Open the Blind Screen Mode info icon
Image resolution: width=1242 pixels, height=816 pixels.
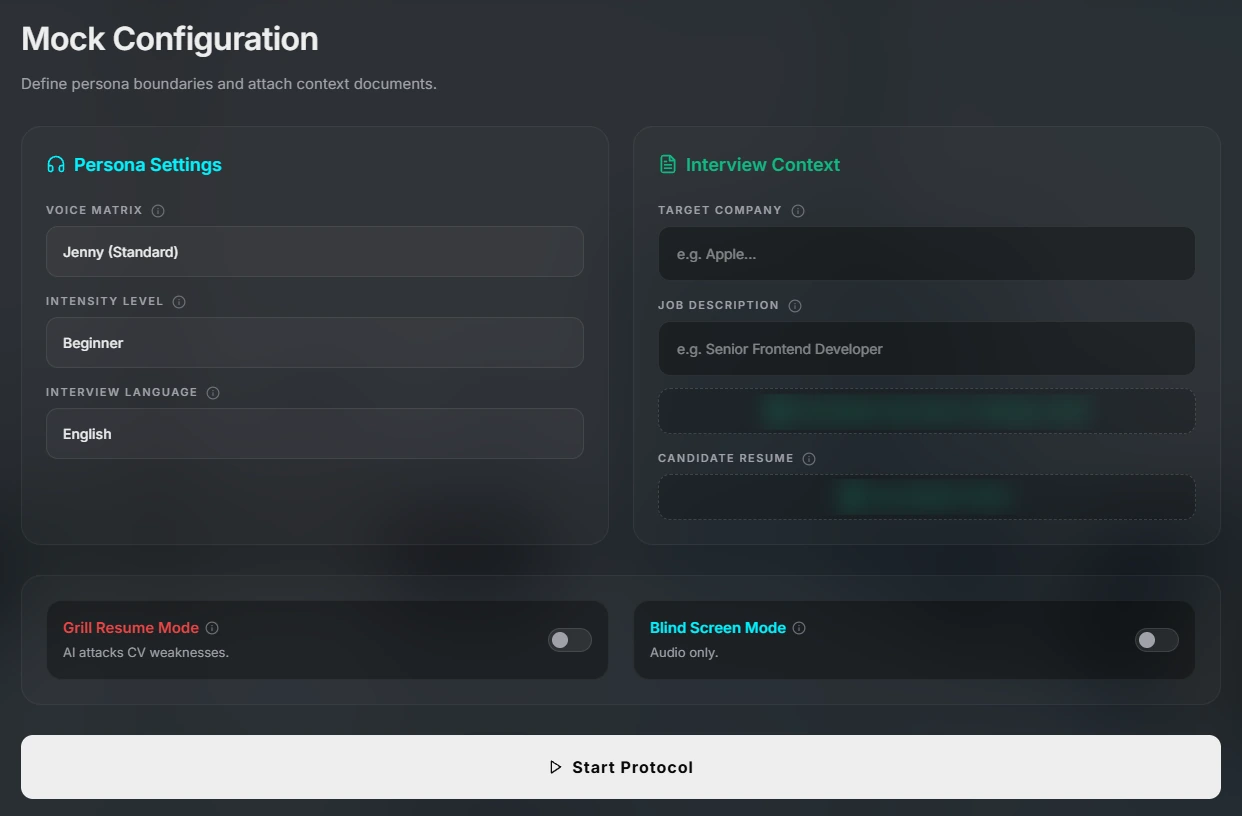pos(799,628)
